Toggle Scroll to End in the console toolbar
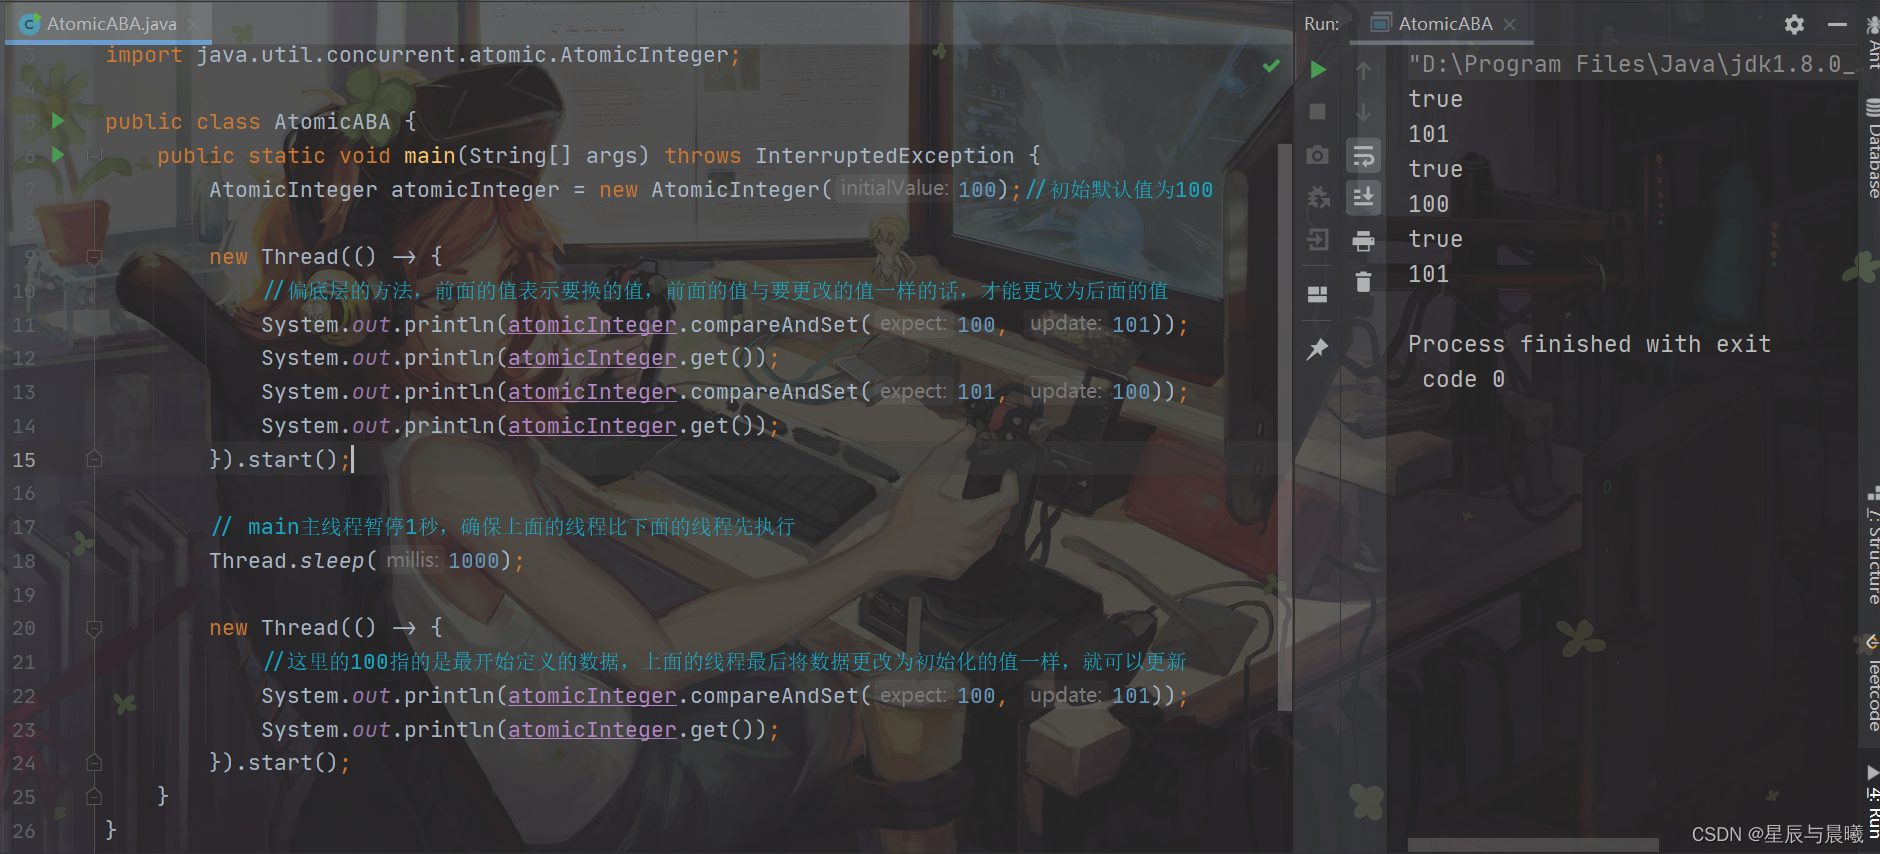The height and width of the screenshot is (854, 1880). click(1363, 197)
